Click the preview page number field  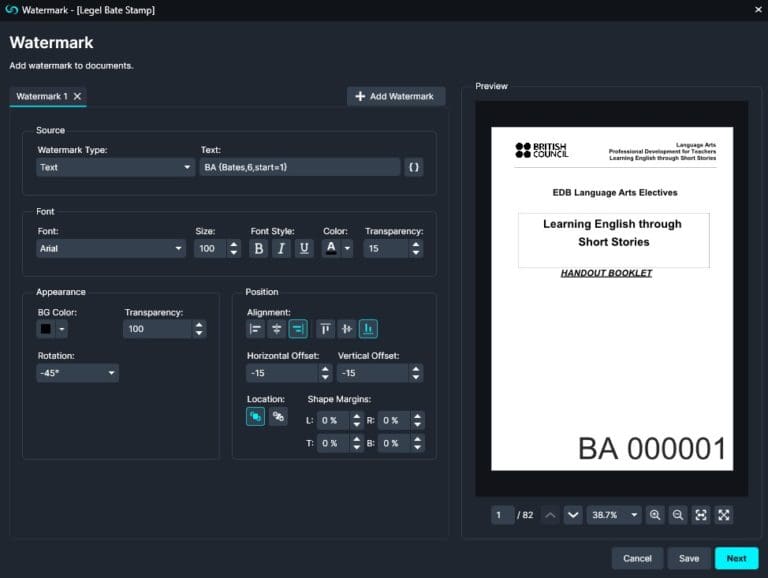pos(503,515)
